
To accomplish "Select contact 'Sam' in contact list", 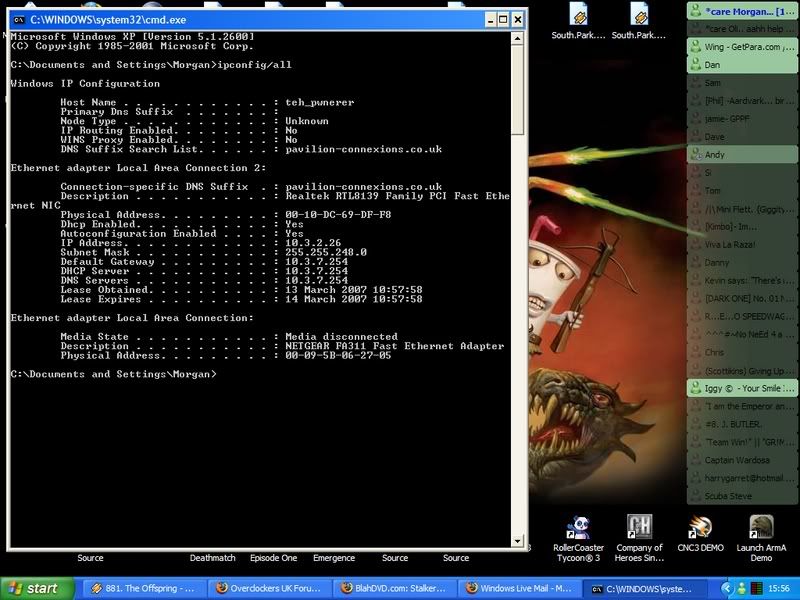I will pos(742,83).
